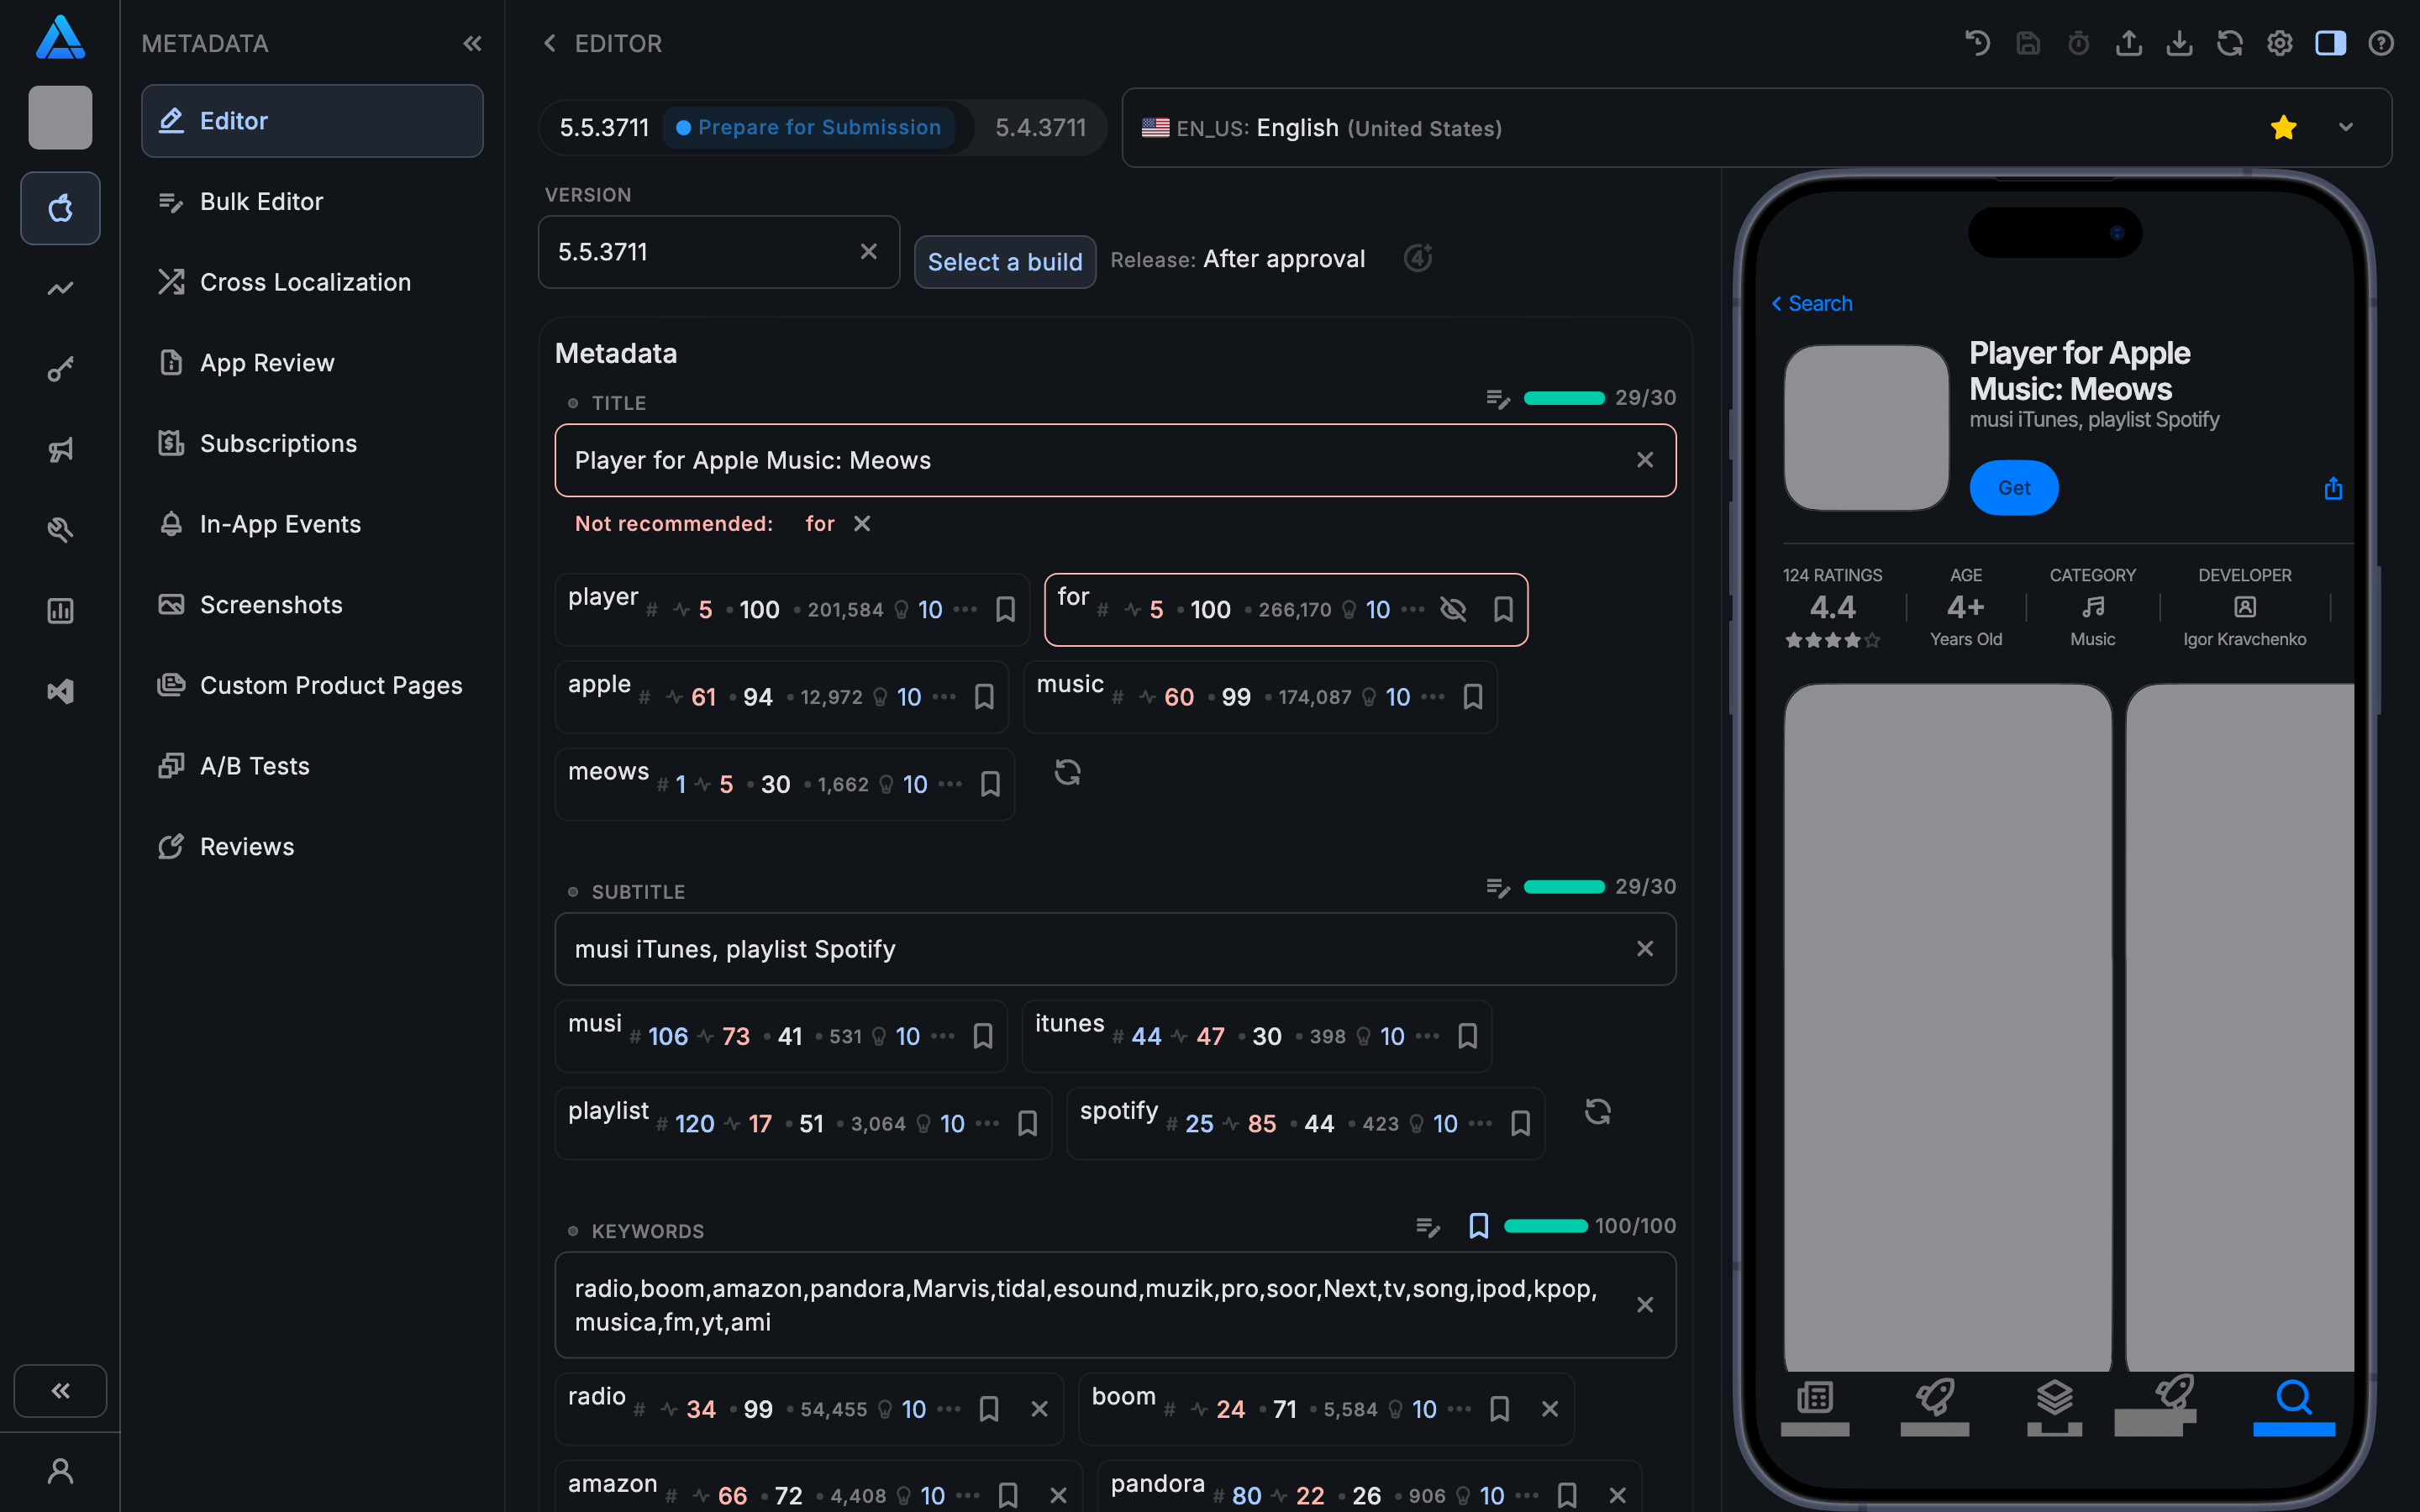Viewport: 2420px width, 1512px height.
Task: Expand the EN_US language dropdown
Action: pyautogui.click(x=2345, y=128)
